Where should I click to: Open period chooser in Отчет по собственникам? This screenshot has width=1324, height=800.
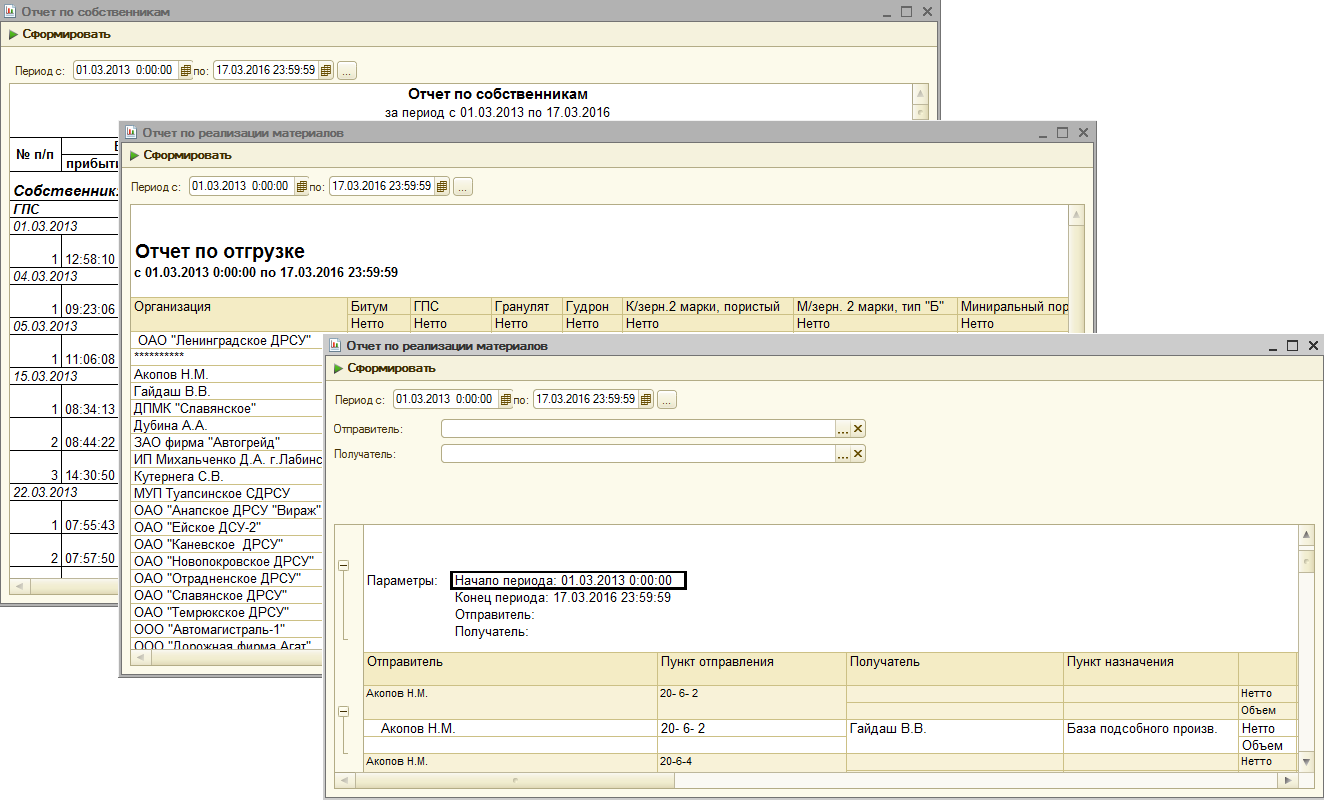[x=347, y=71]
